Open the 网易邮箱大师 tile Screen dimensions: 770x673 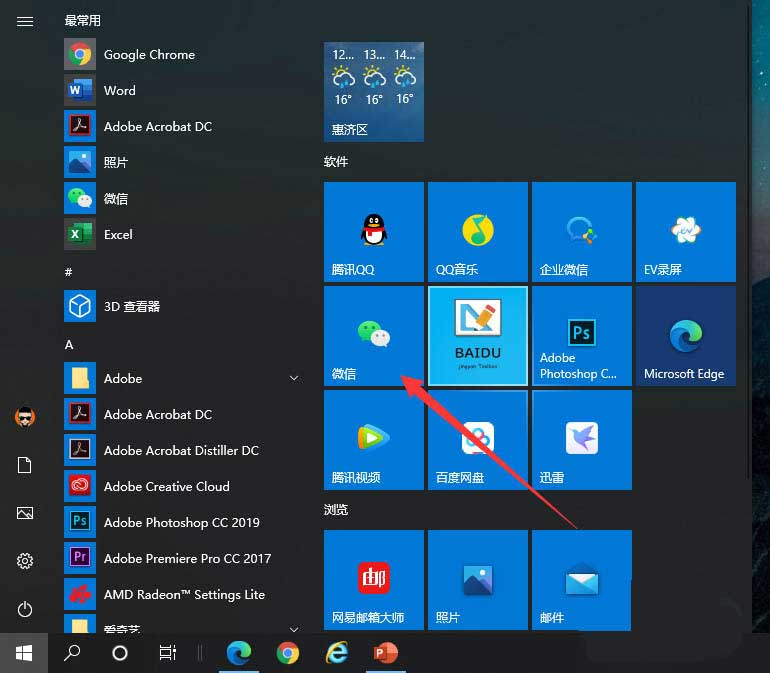pos(373,580)
